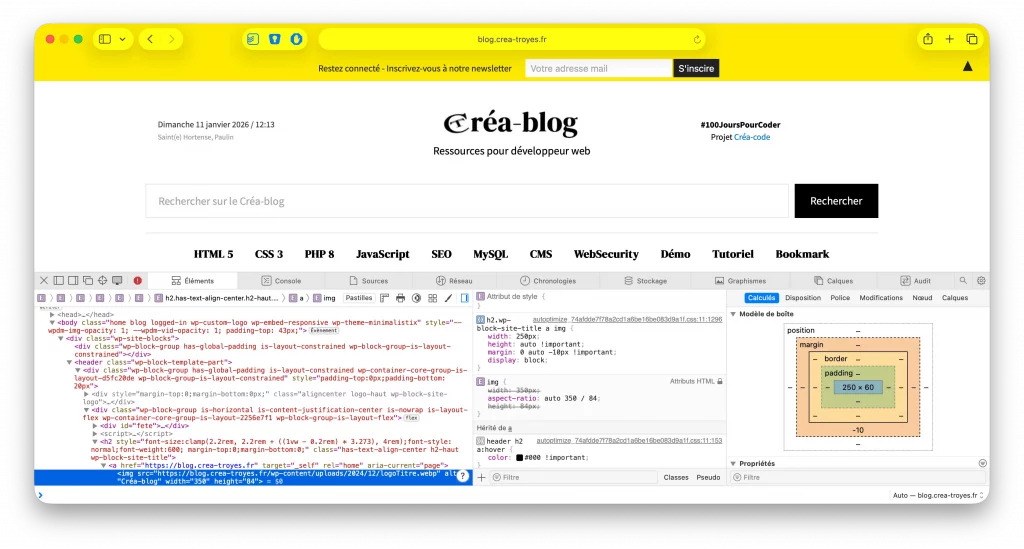The image size is (1024, 549).
Task: Open the sidebar toggle dropdown chevron
Action: point(122,39)
